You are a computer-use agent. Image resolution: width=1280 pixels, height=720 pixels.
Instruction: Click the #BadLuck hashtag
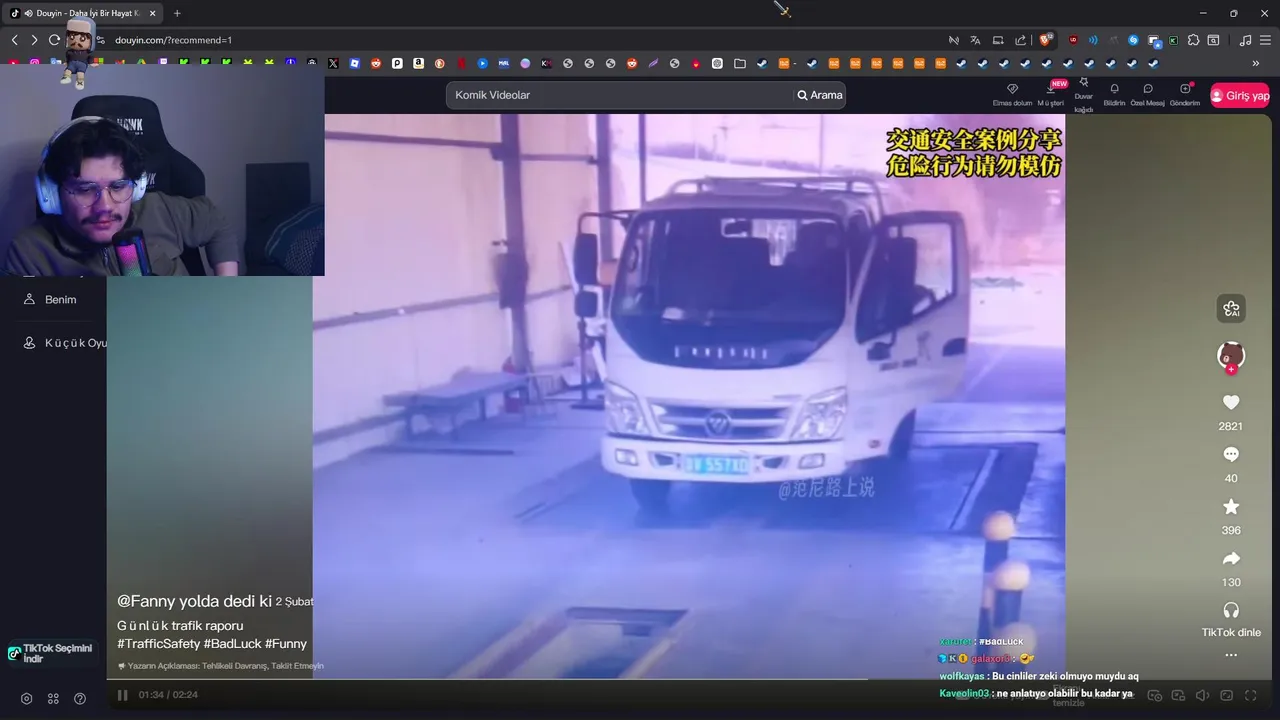point(233,644)
